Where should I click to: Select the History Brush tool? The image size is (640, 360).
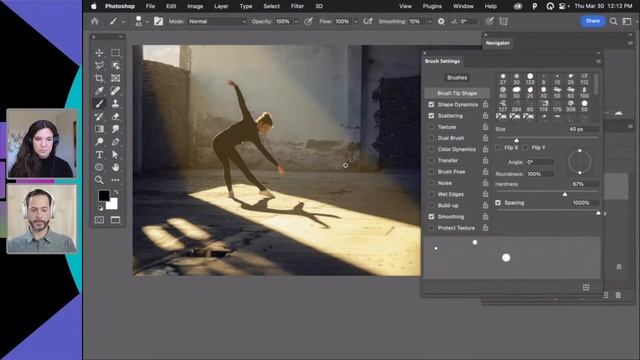point(99,116)
